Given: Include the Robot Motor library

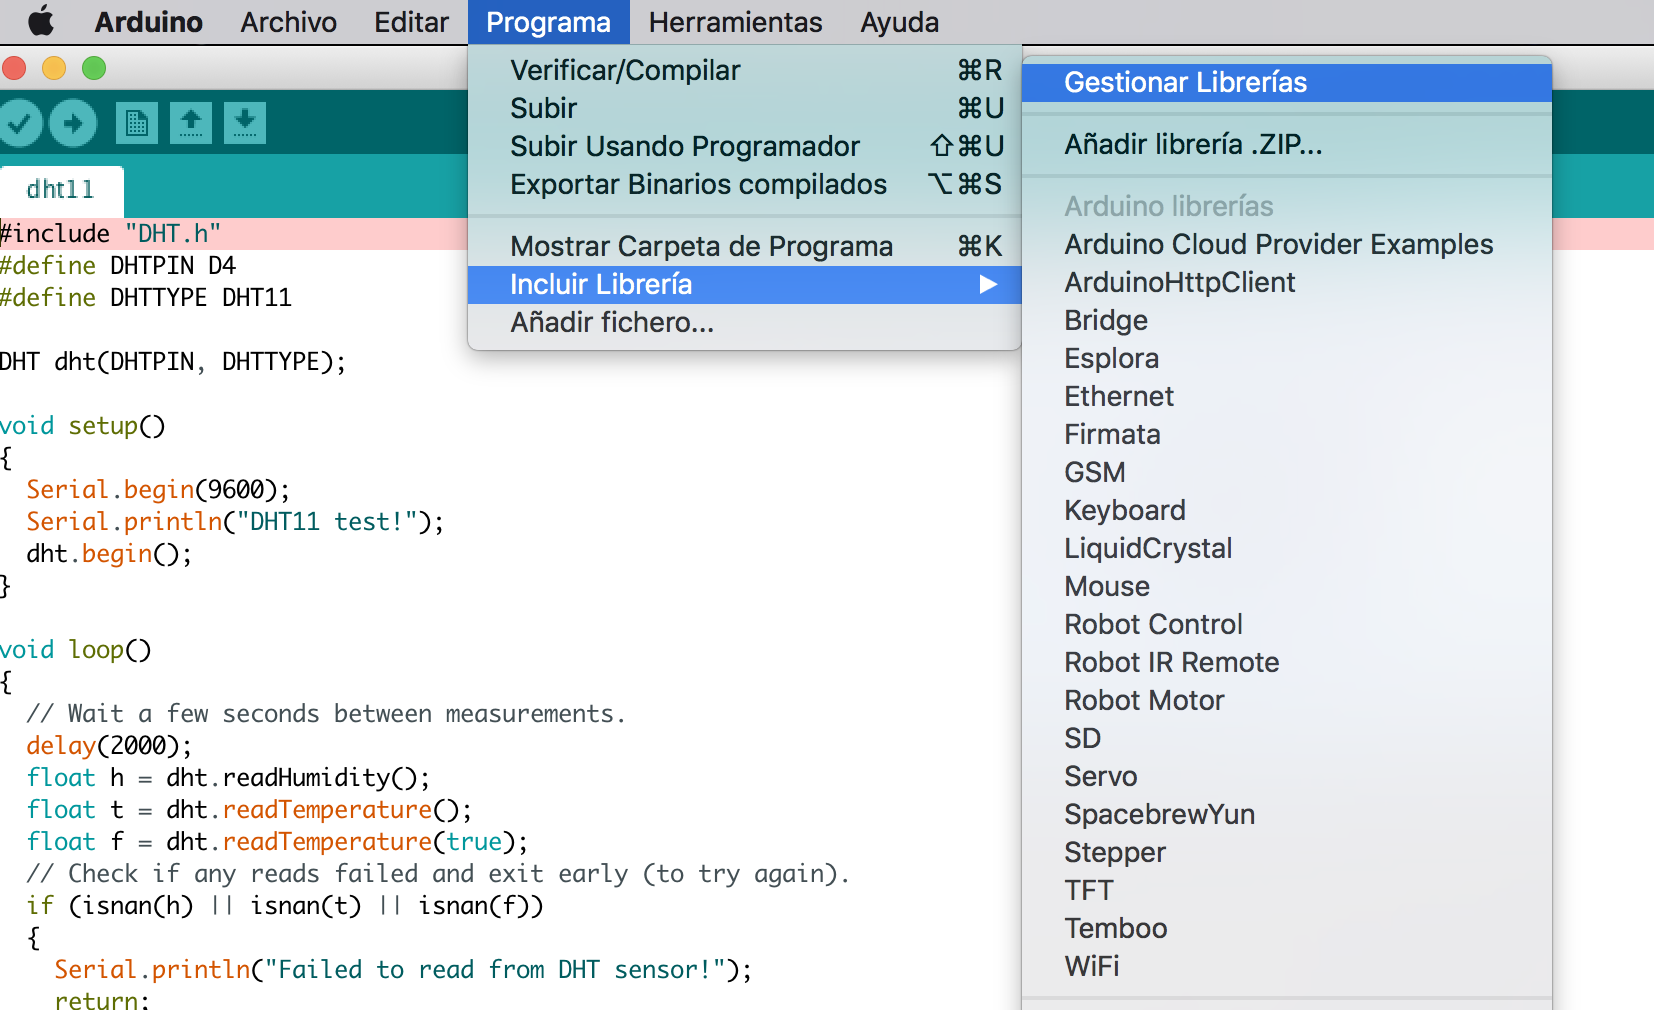Looking at the screenshot, I should coord(1287,700).
